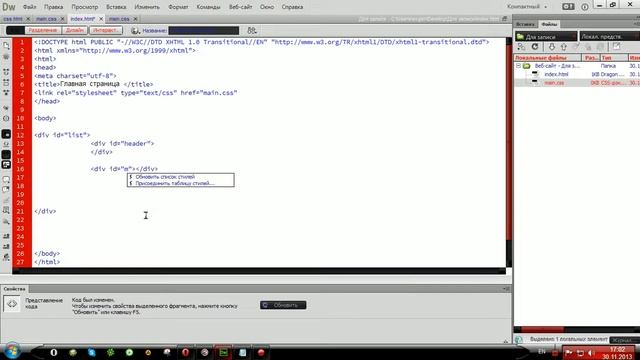Switch to Разделение split view
Screen dimensions: 640x360
pos(43,30)
